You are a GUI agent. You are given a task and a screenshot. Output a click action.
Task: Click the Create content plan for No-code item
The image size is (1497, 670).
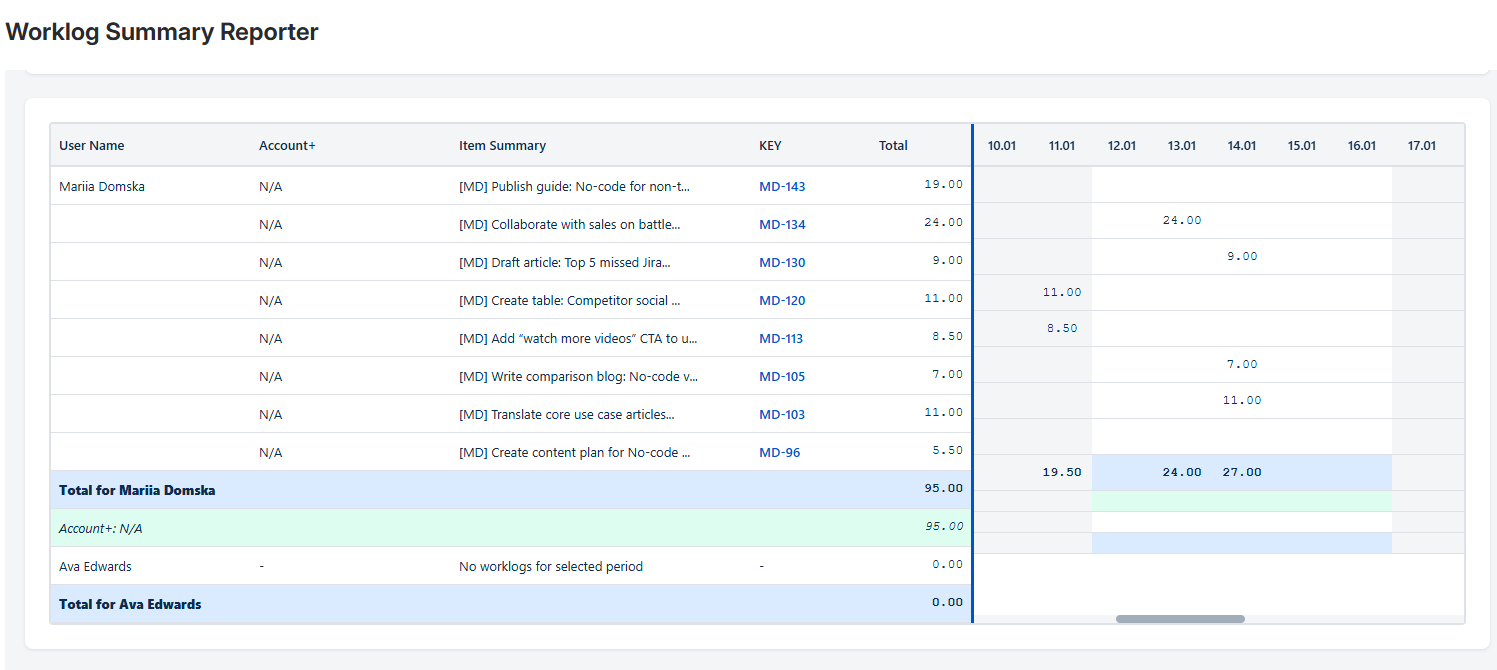click(x=574, y=452)
